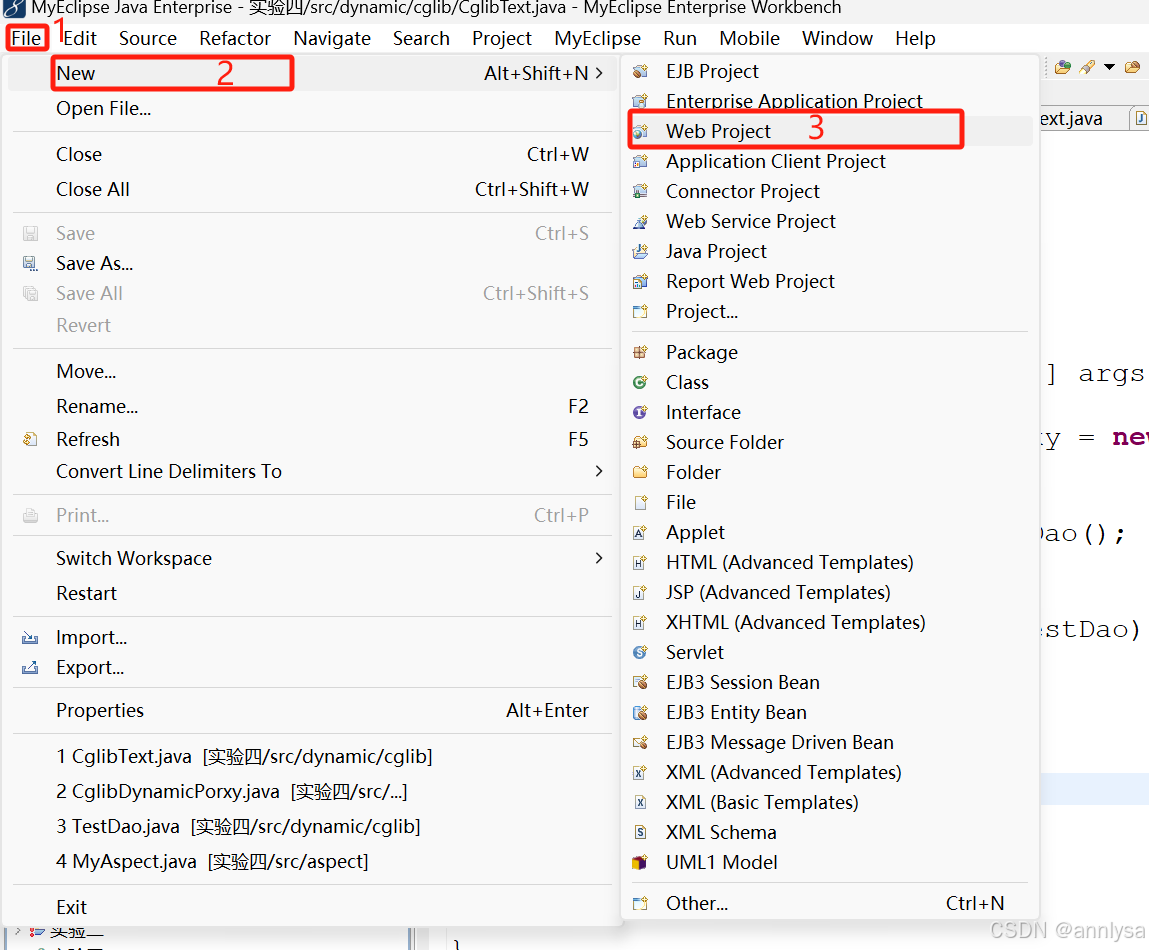Viewport: 1149px width, 950px height.
Task: Select Exit at bottom of File menu
Action: (71, 907)
